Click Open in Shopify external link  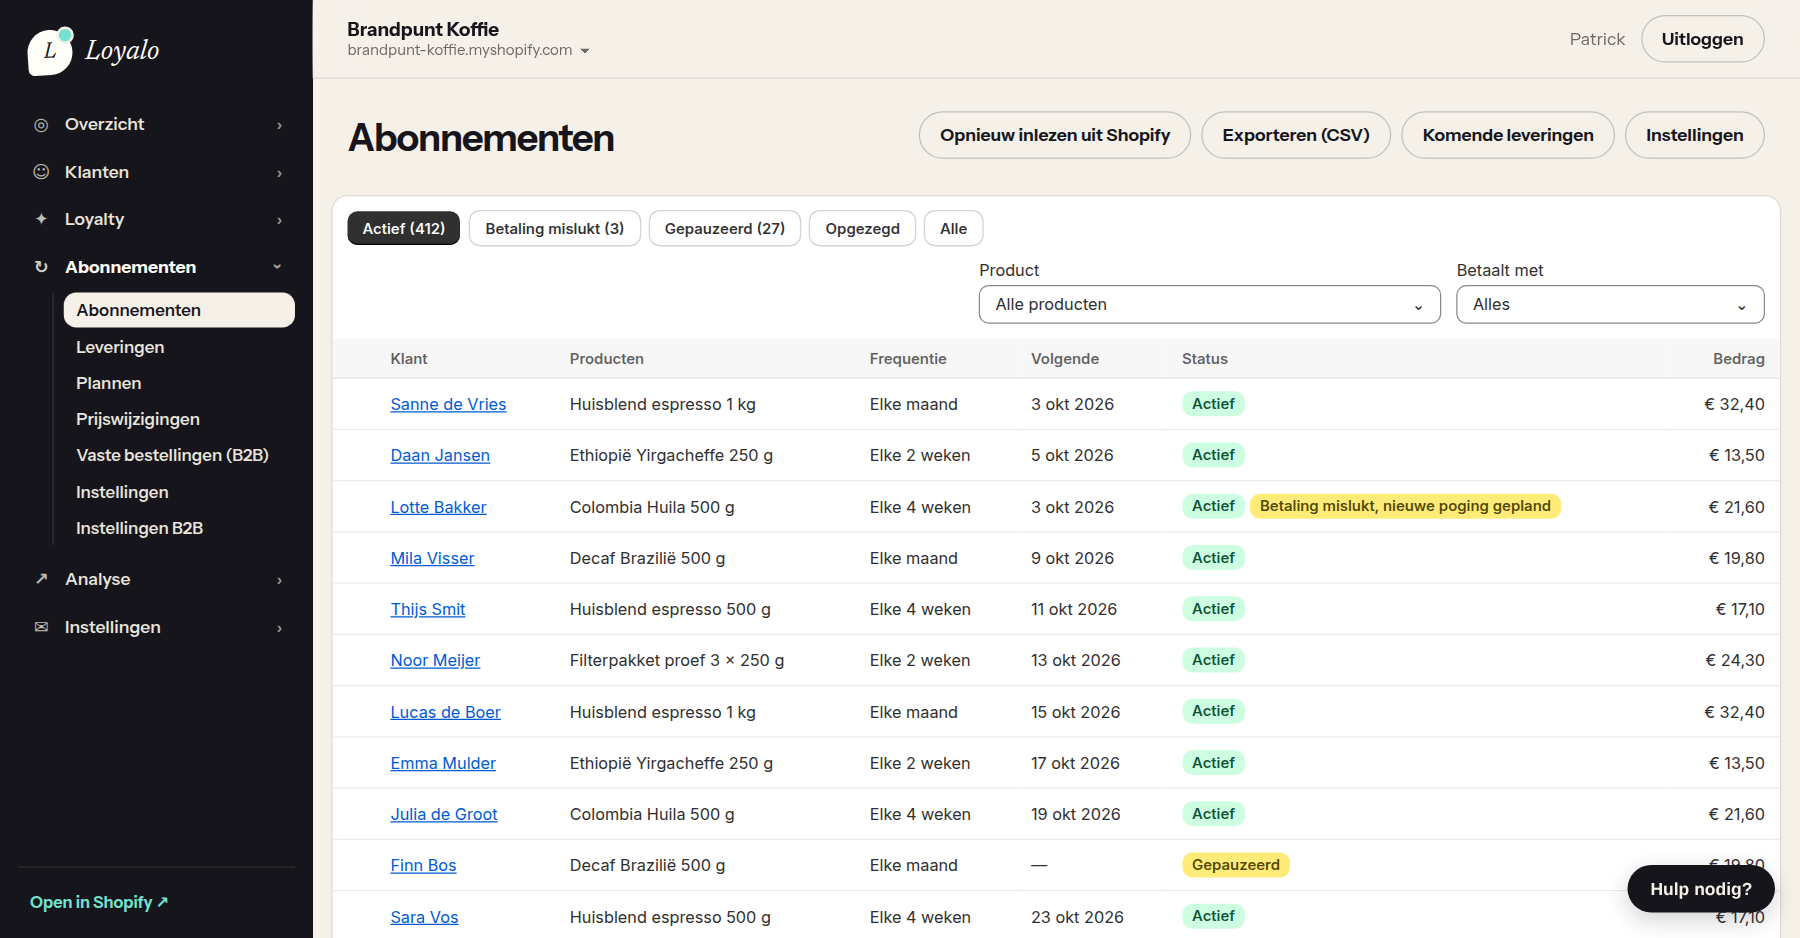pyautogui.click(x=99, y=902)
